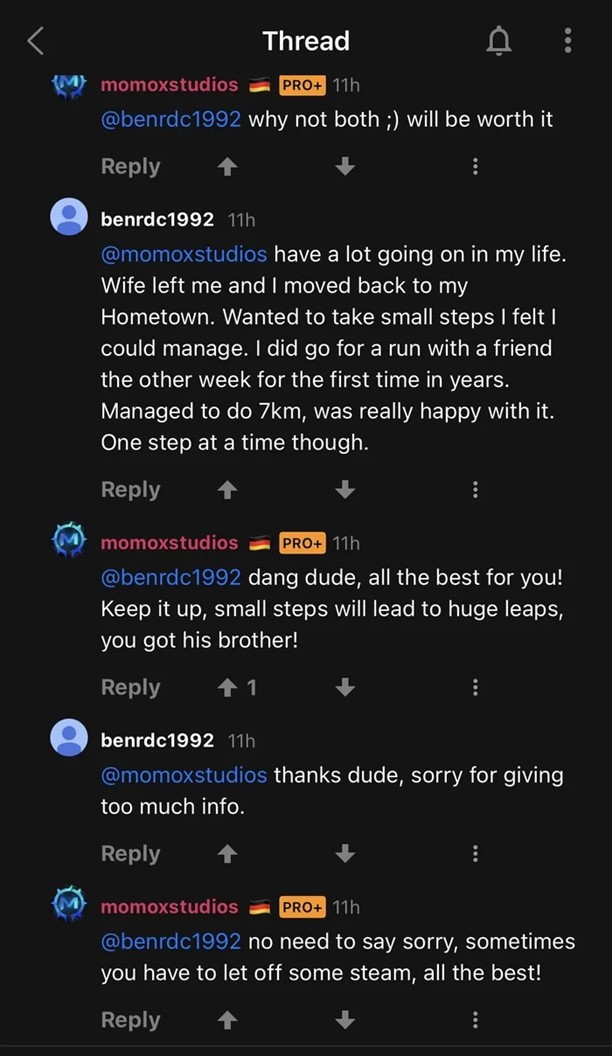Downvote the 'why not both' comment

[345, 167]
